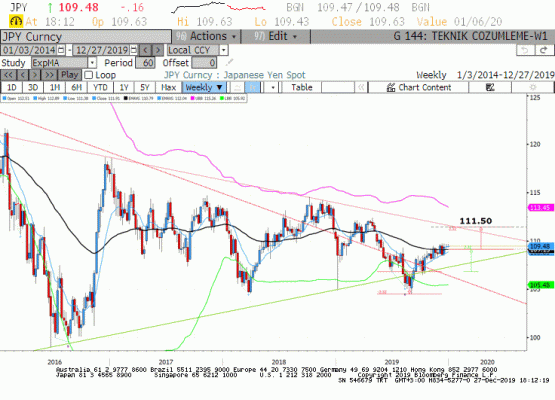Enable the Loop checkbox
555x400 pixels.
(x=89, y=75)
